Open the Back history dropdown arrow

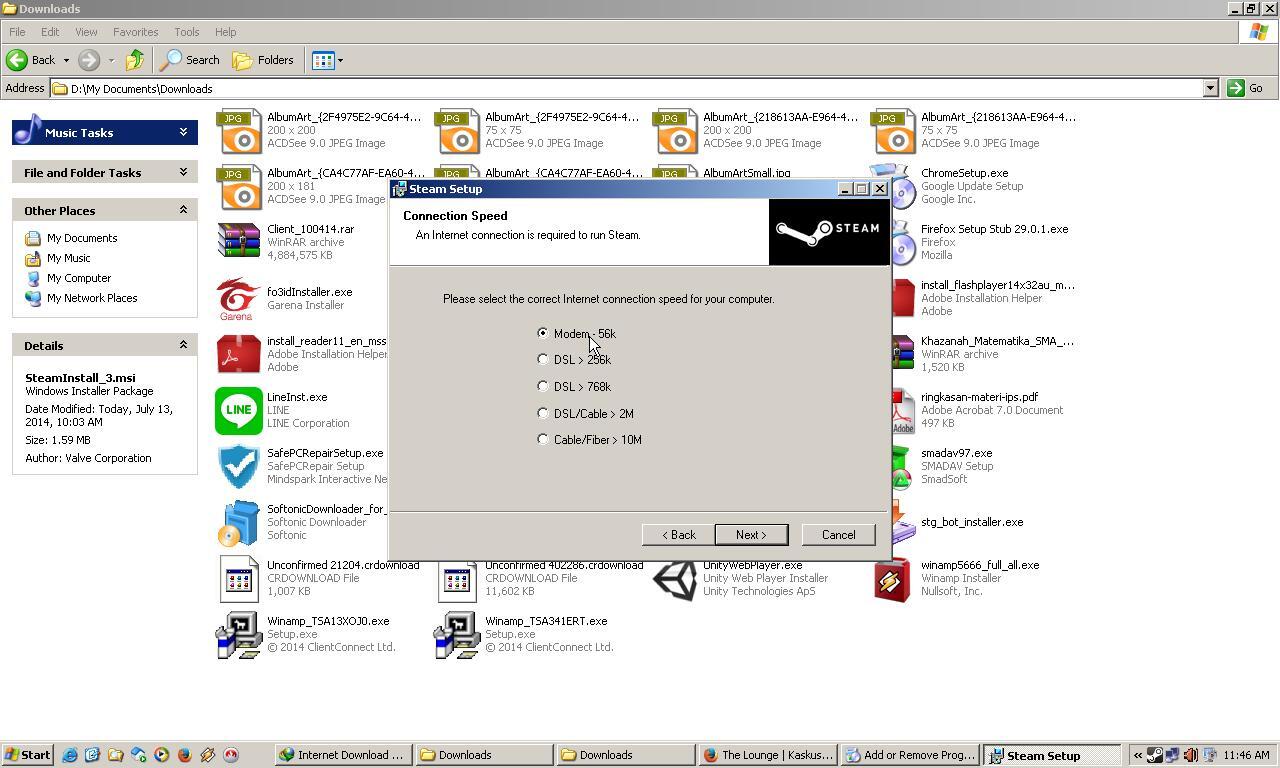(x=66, y=60)
